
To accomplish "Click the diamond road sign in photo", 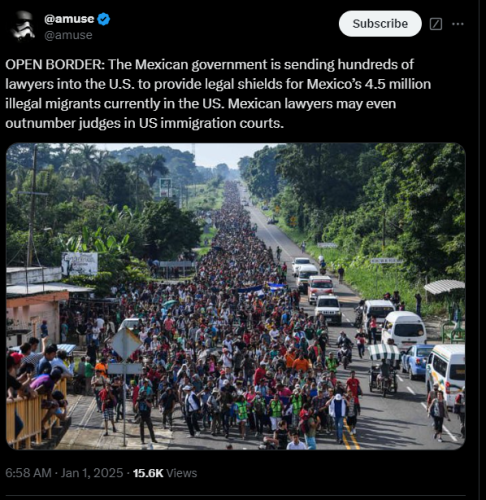I will click(126, 344).
